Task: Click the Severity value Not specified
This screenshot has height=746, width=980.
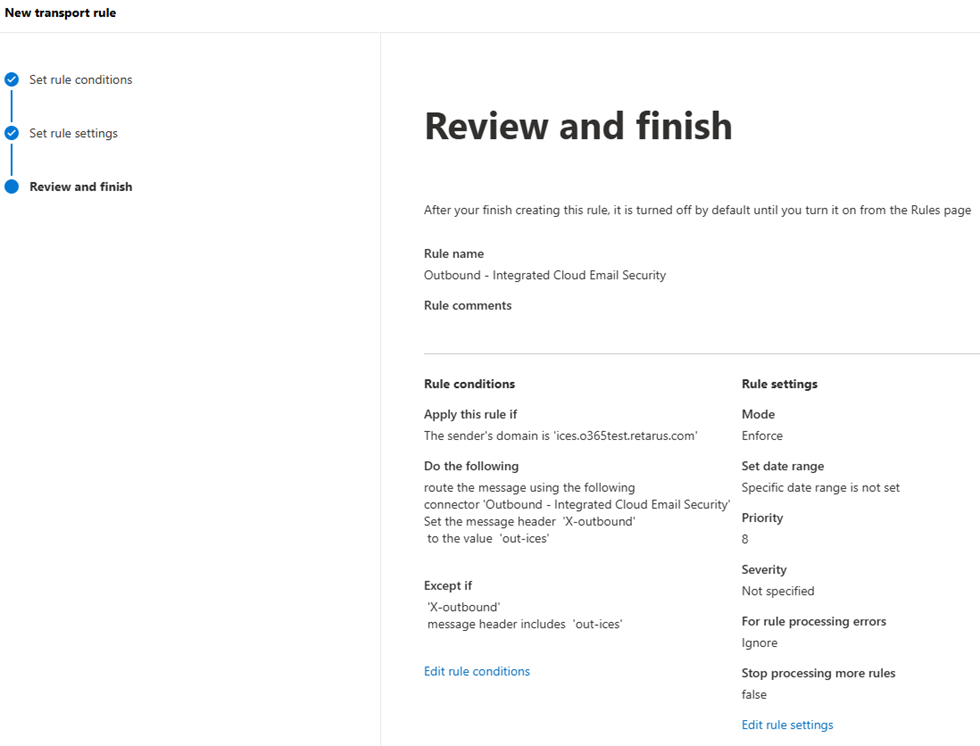Action: 778,591
